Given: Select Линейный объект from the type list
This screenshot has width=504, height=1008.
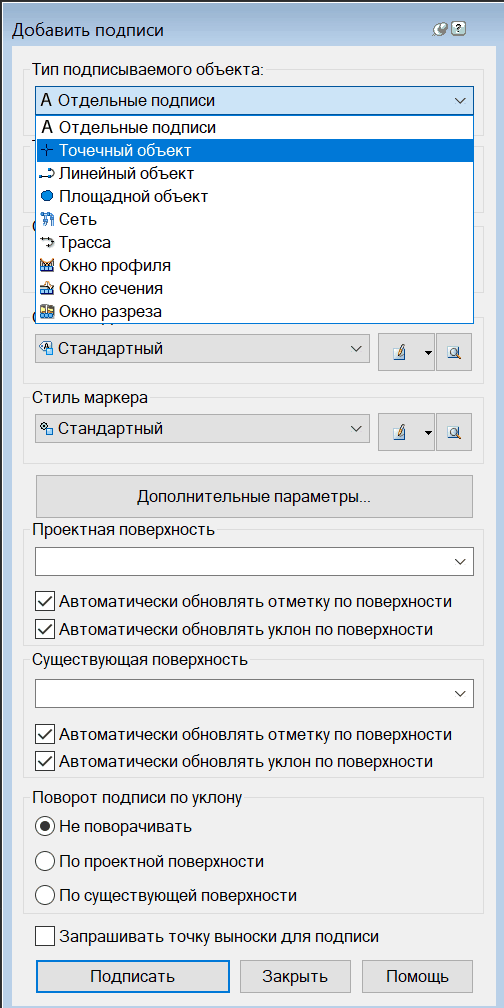Looking at the screenshot, I should pos(255,174).
